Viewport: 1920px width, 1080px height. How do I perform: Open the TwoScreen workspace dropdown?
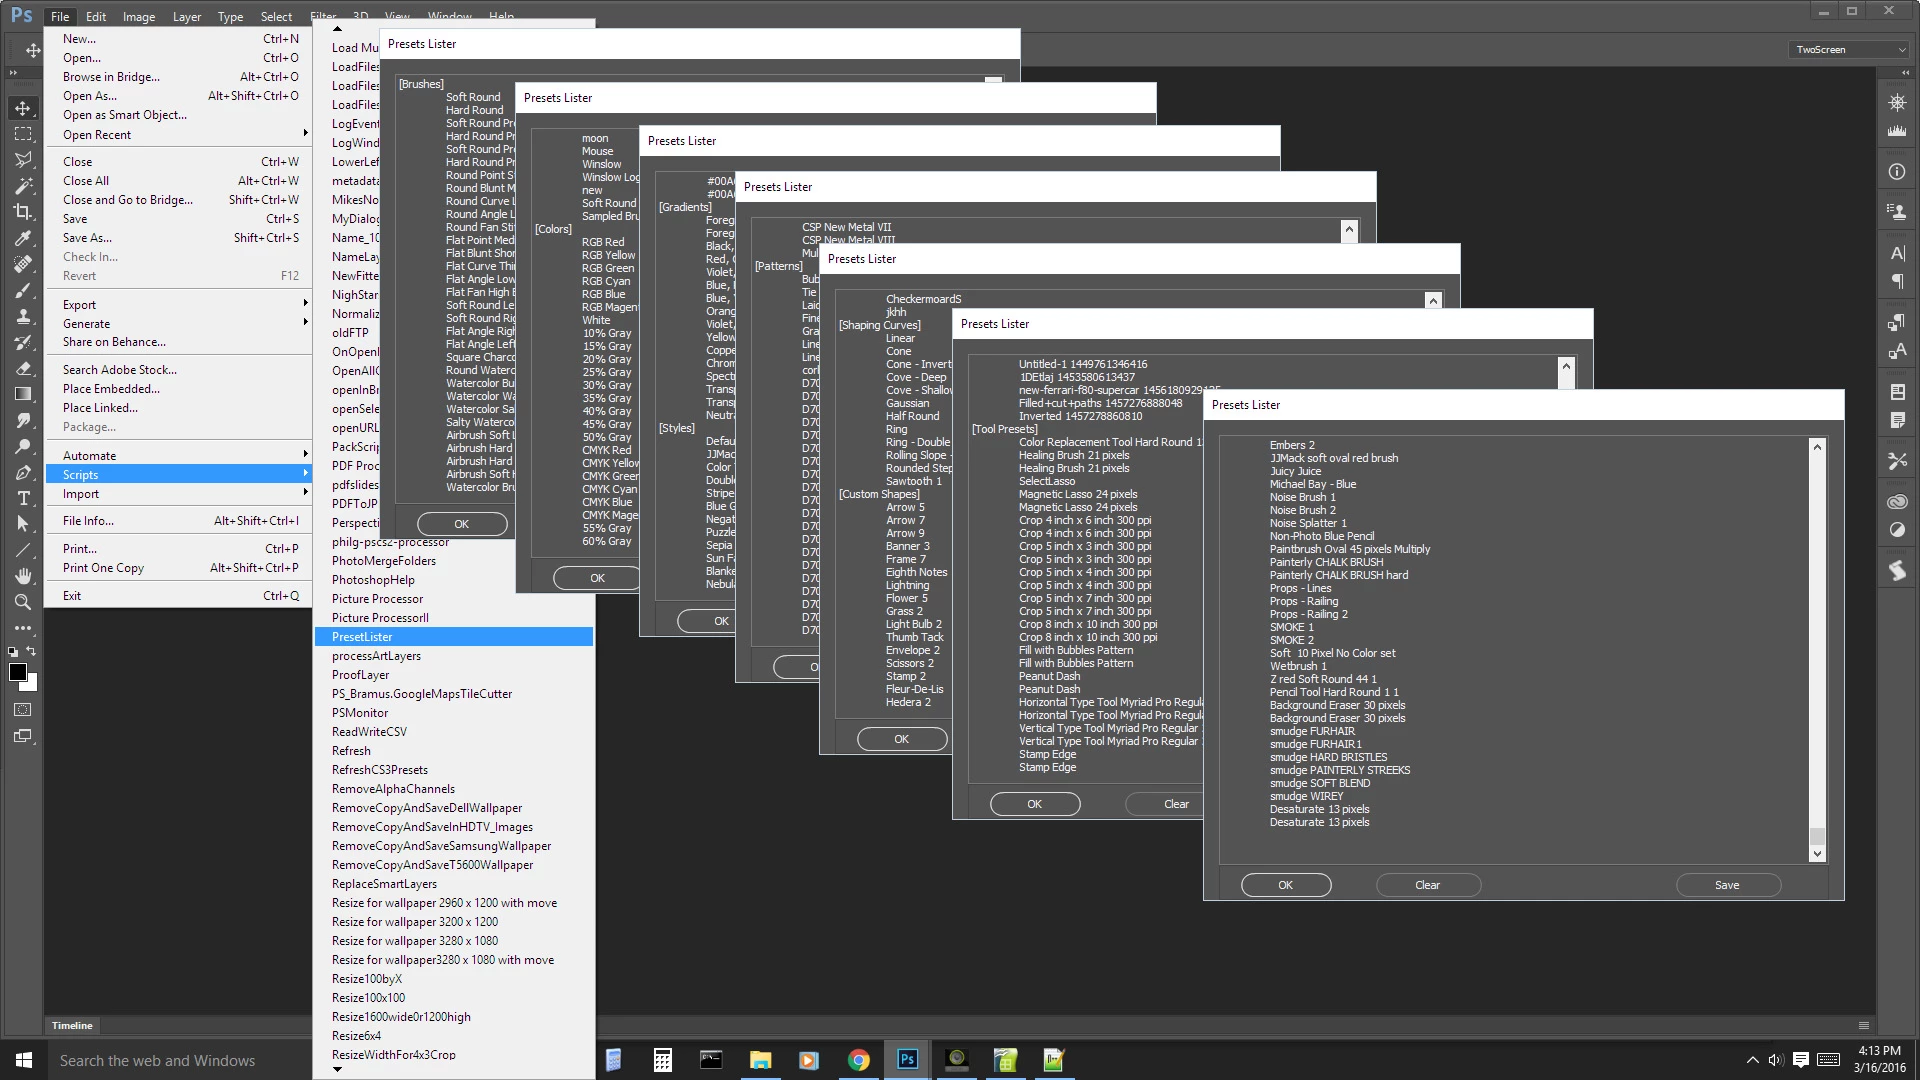(x=1849, y=49)
